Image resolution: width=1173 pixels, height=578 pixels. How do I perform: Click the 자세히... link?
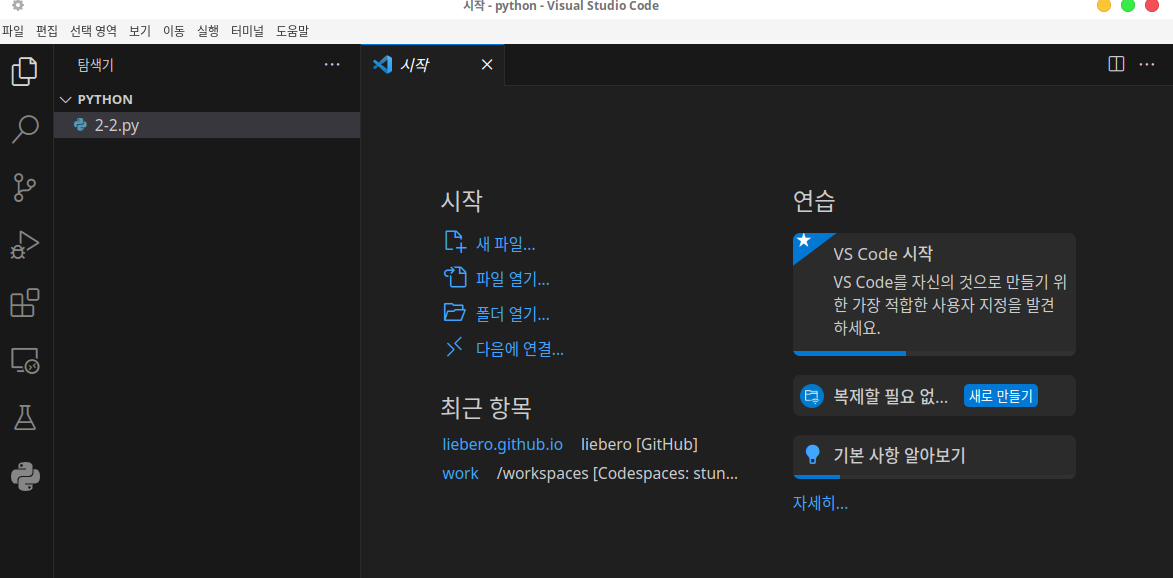[x=820, y=503]
